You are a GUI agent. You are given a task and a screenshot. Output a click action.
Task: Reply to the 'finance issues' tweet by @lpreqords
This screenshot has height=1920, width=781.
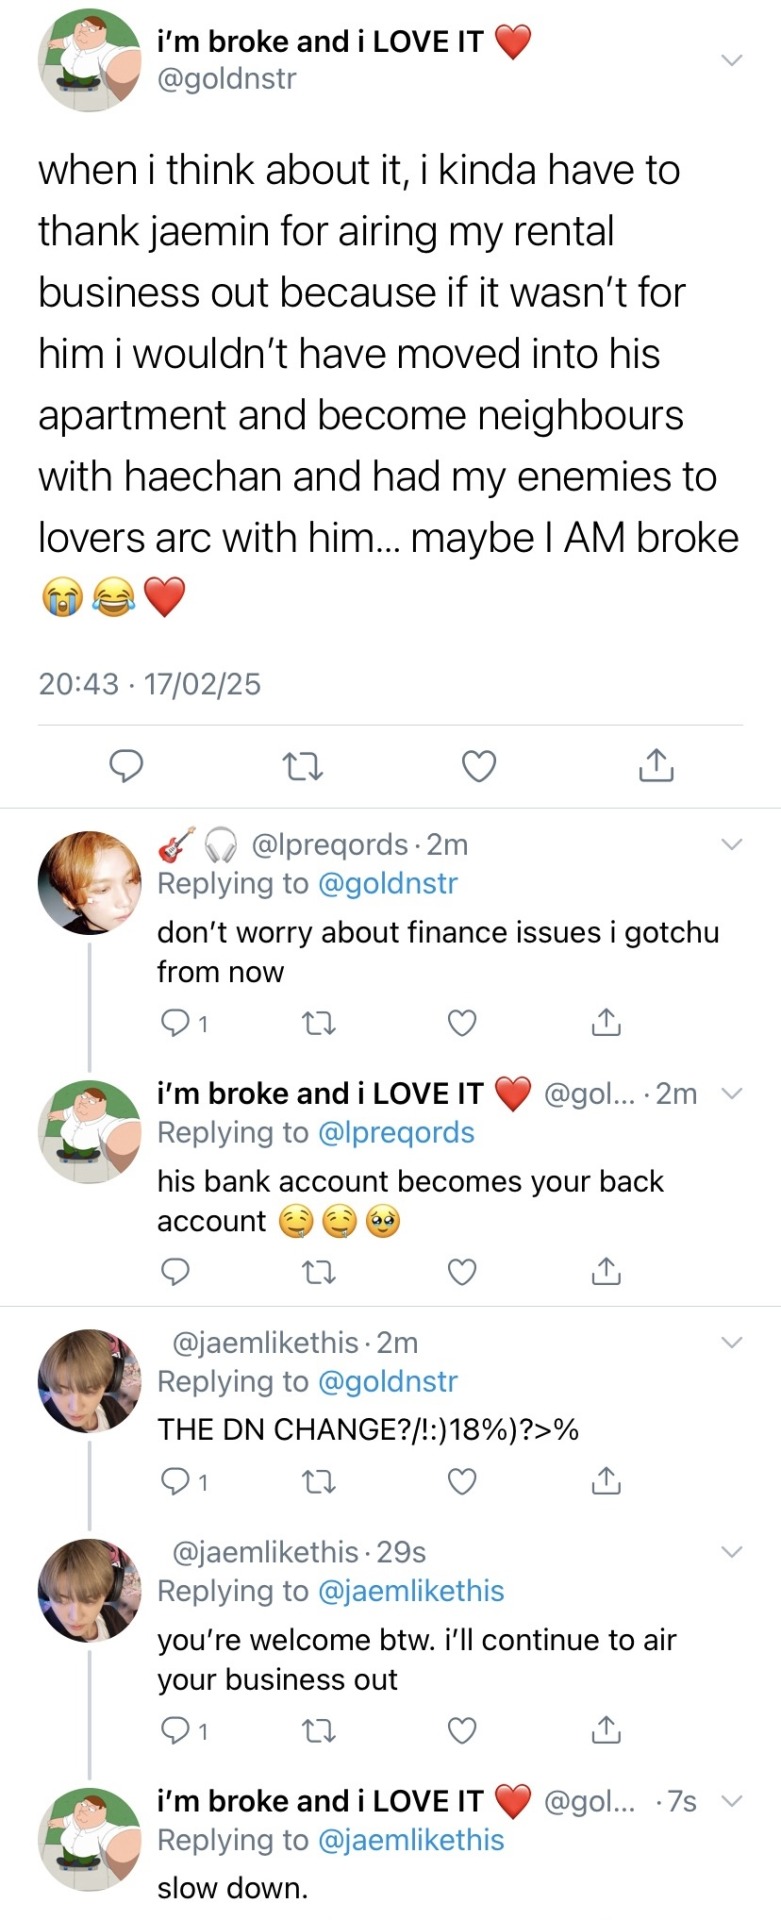click(x=176, y=1023)
